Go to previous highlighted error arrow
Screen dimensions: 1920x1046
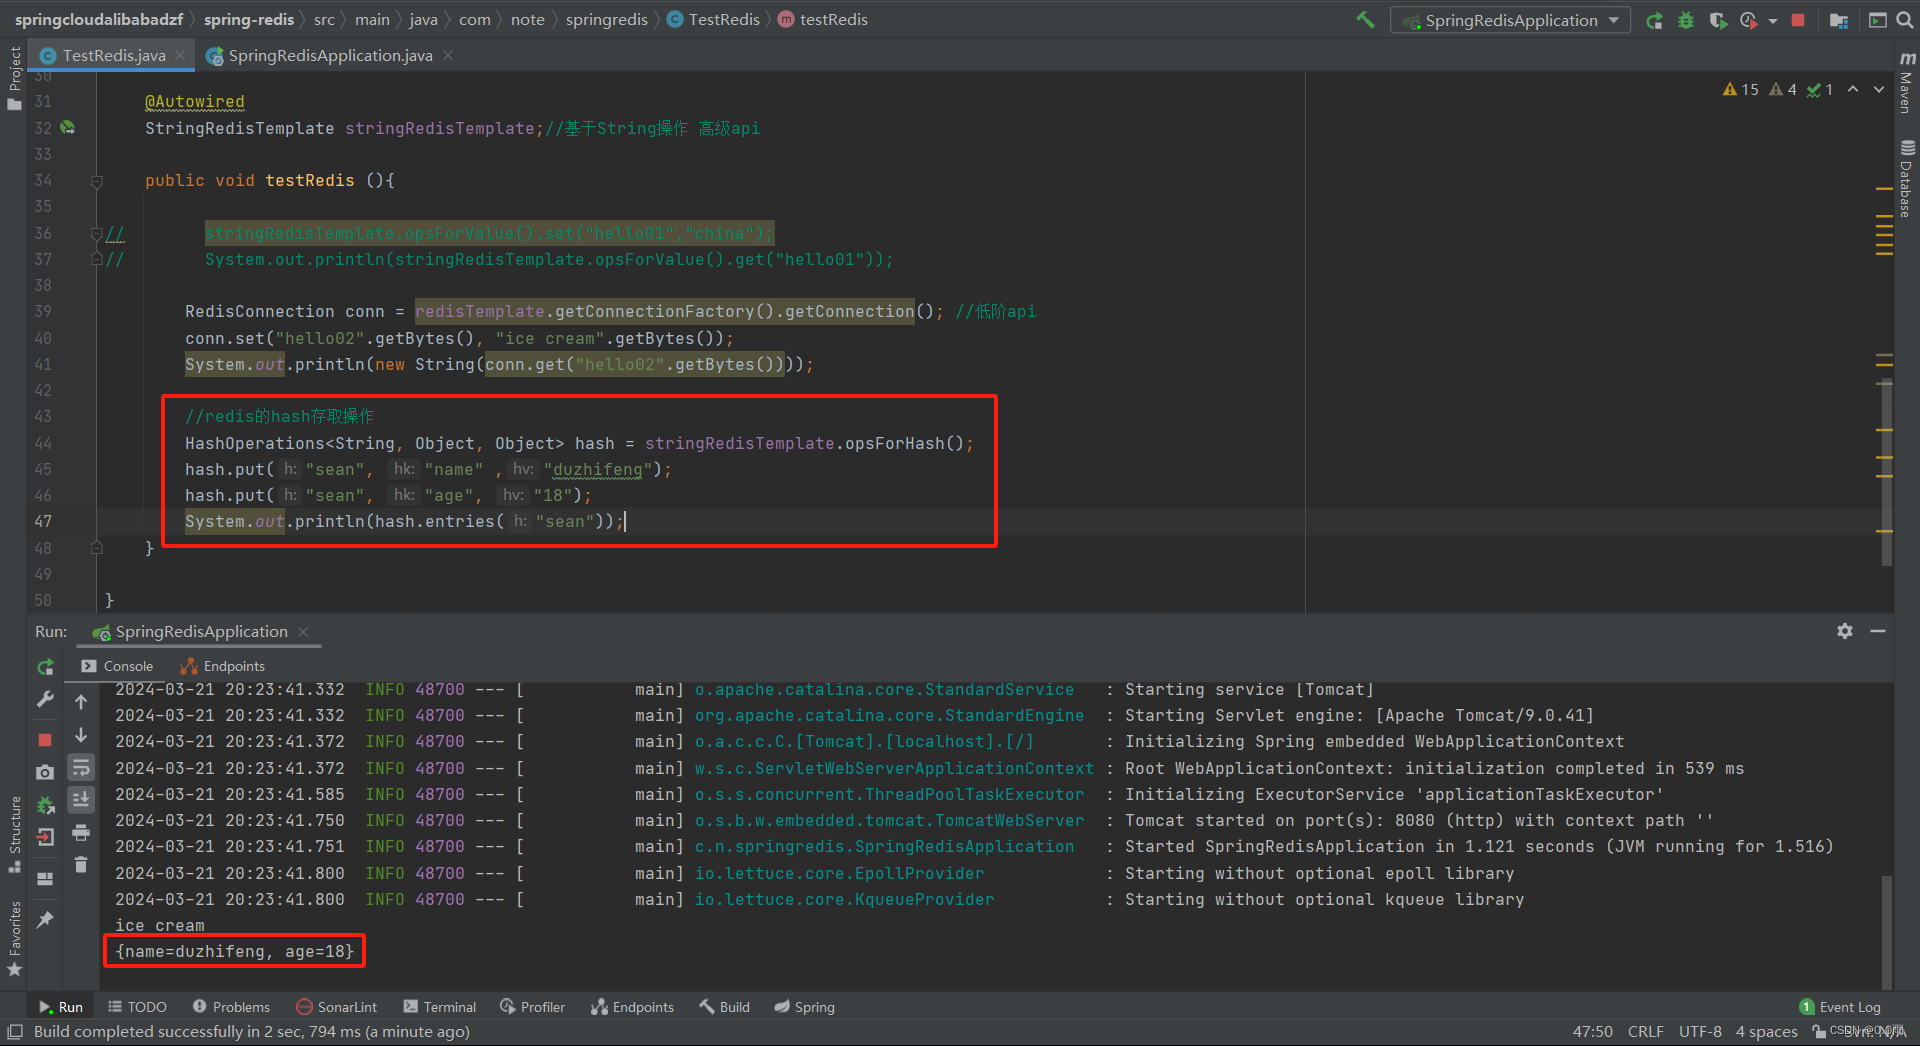(1853, 90)
